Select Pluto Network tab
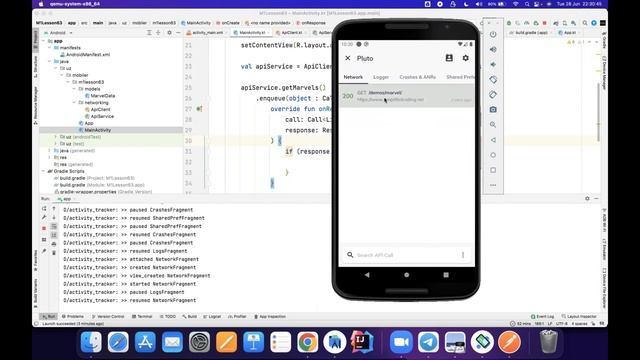The height and width of the screenshot is (360, 640). [x=353, y=77]
